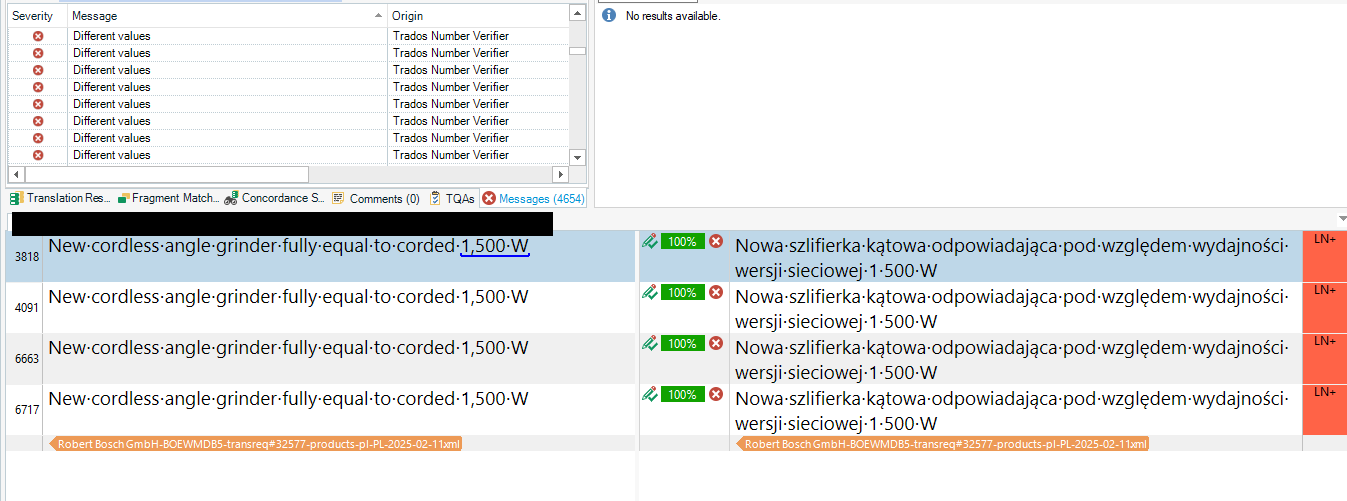This screenshot has height=501, width=1347.
Task: Click the right arrow of the horizontal scrollbar
Action: 561,175
